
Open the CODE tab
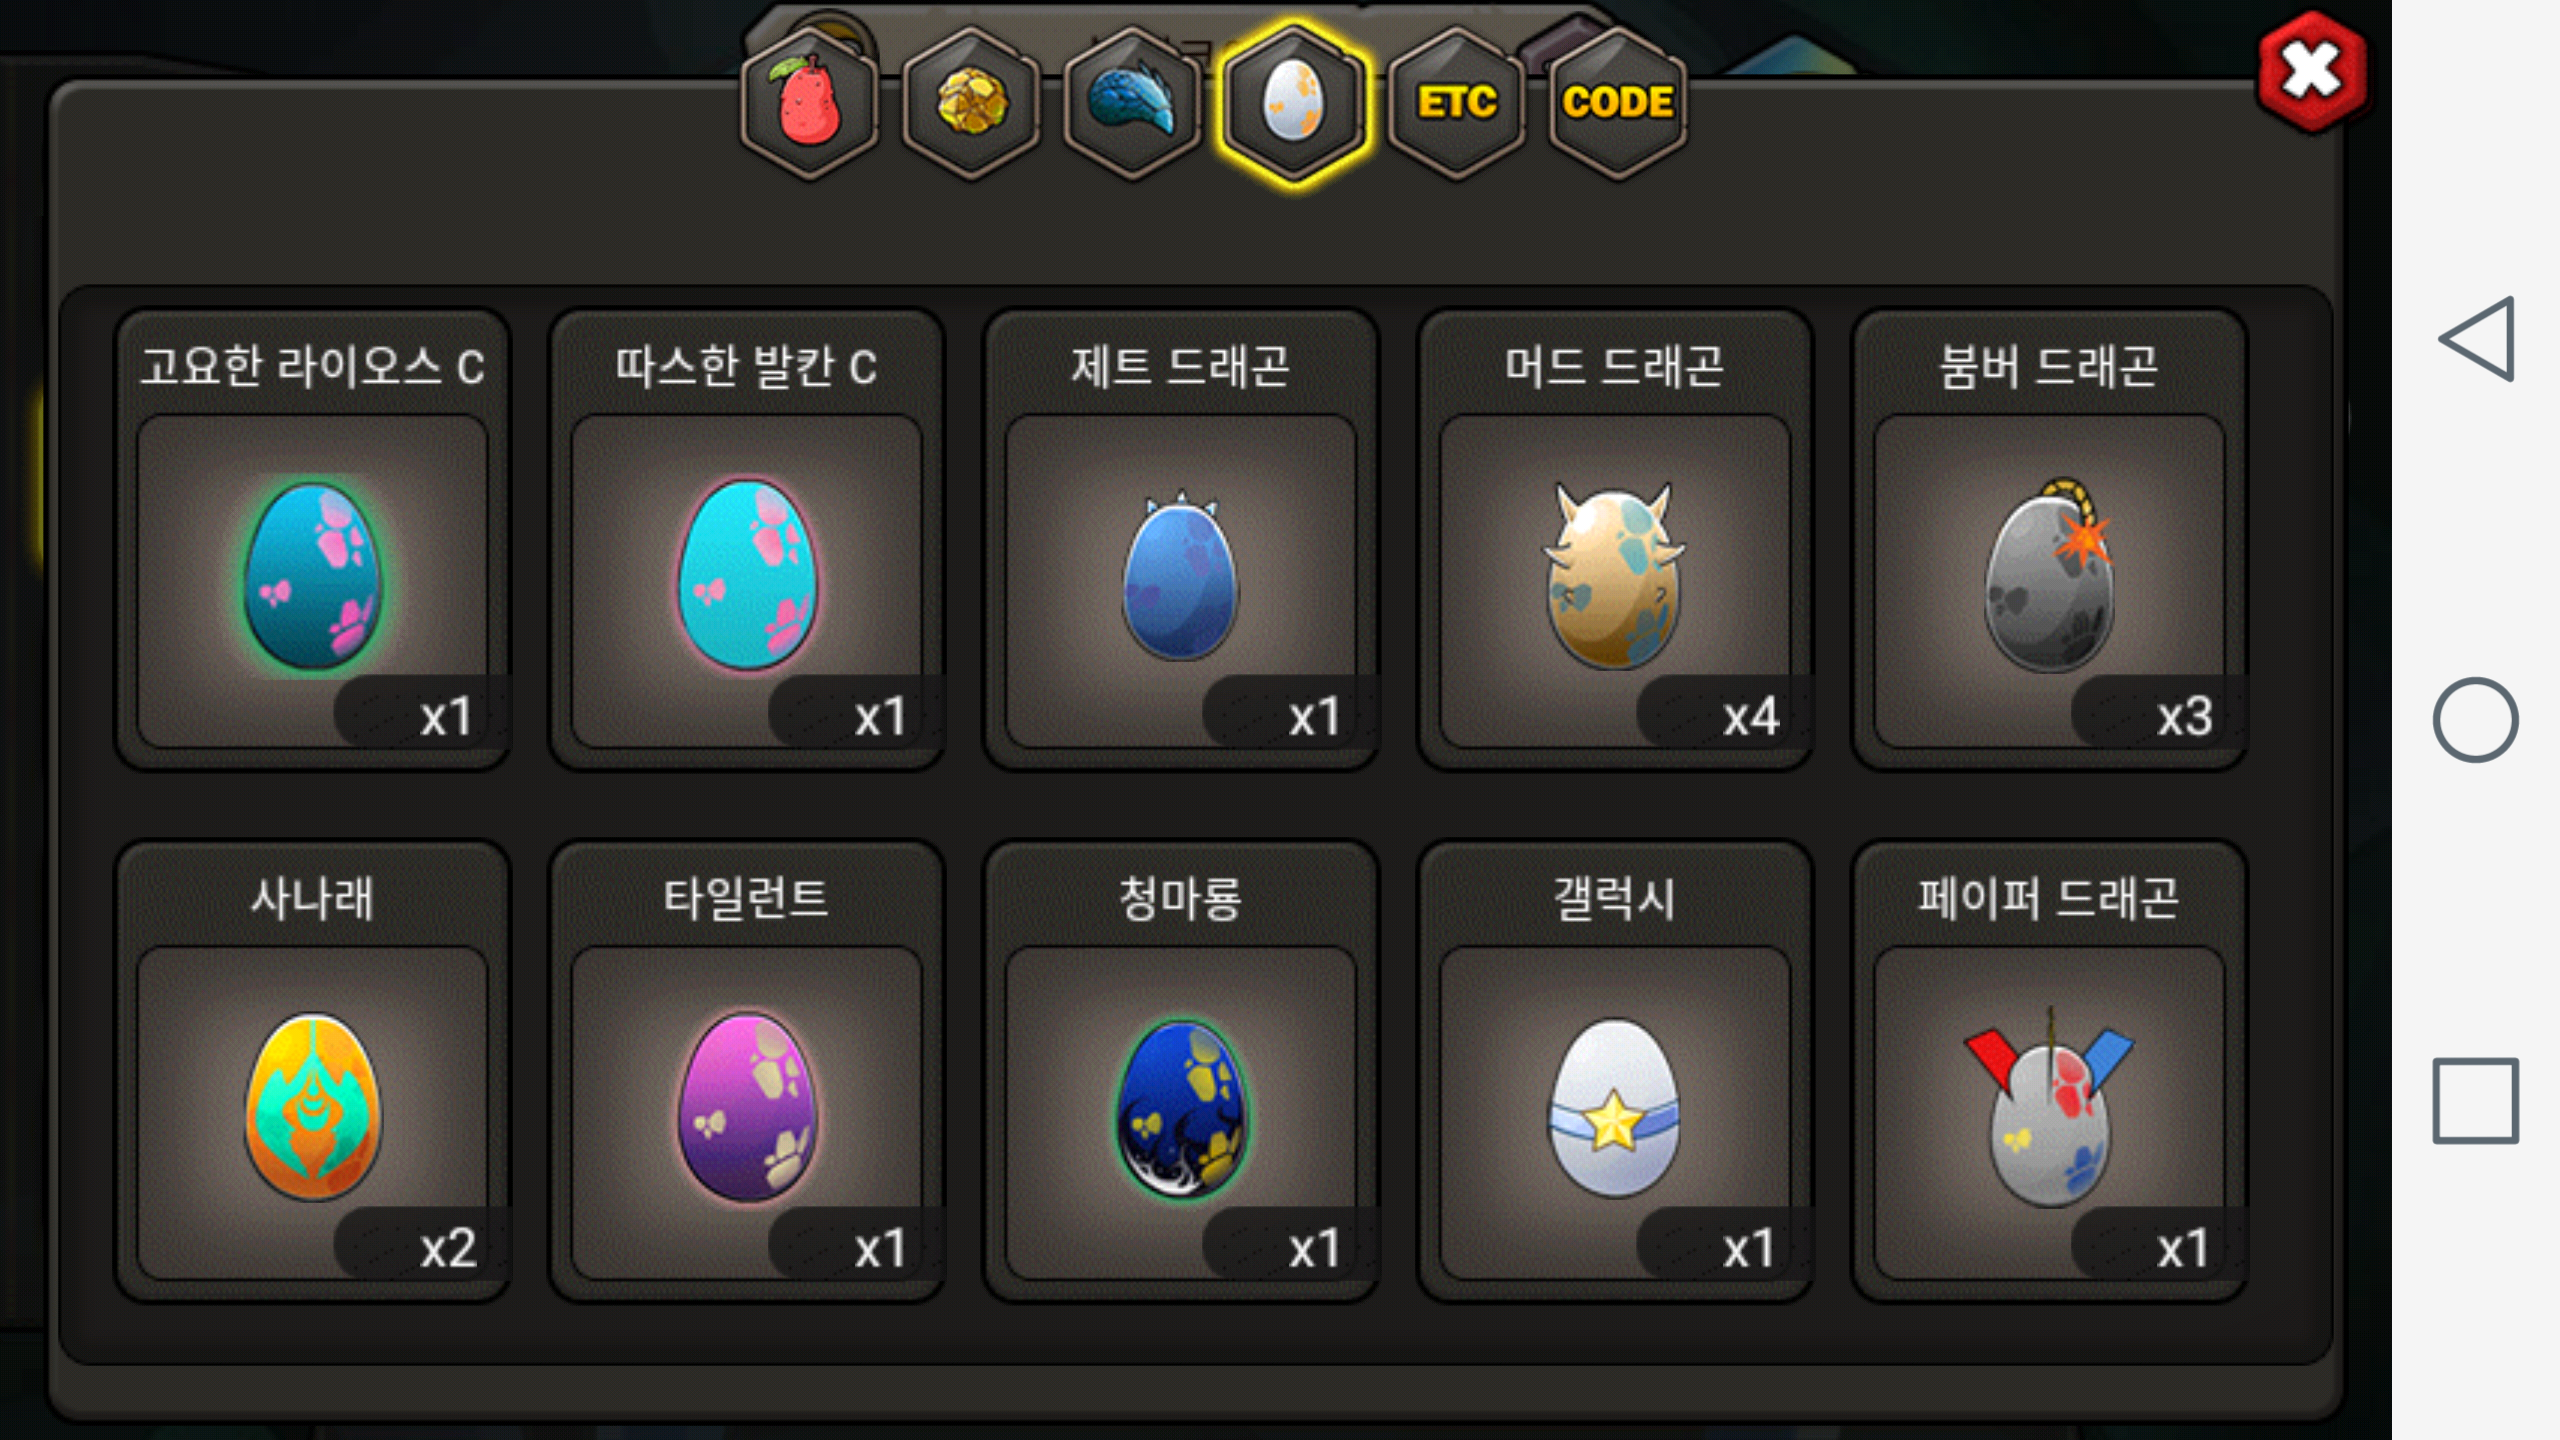1617,103
